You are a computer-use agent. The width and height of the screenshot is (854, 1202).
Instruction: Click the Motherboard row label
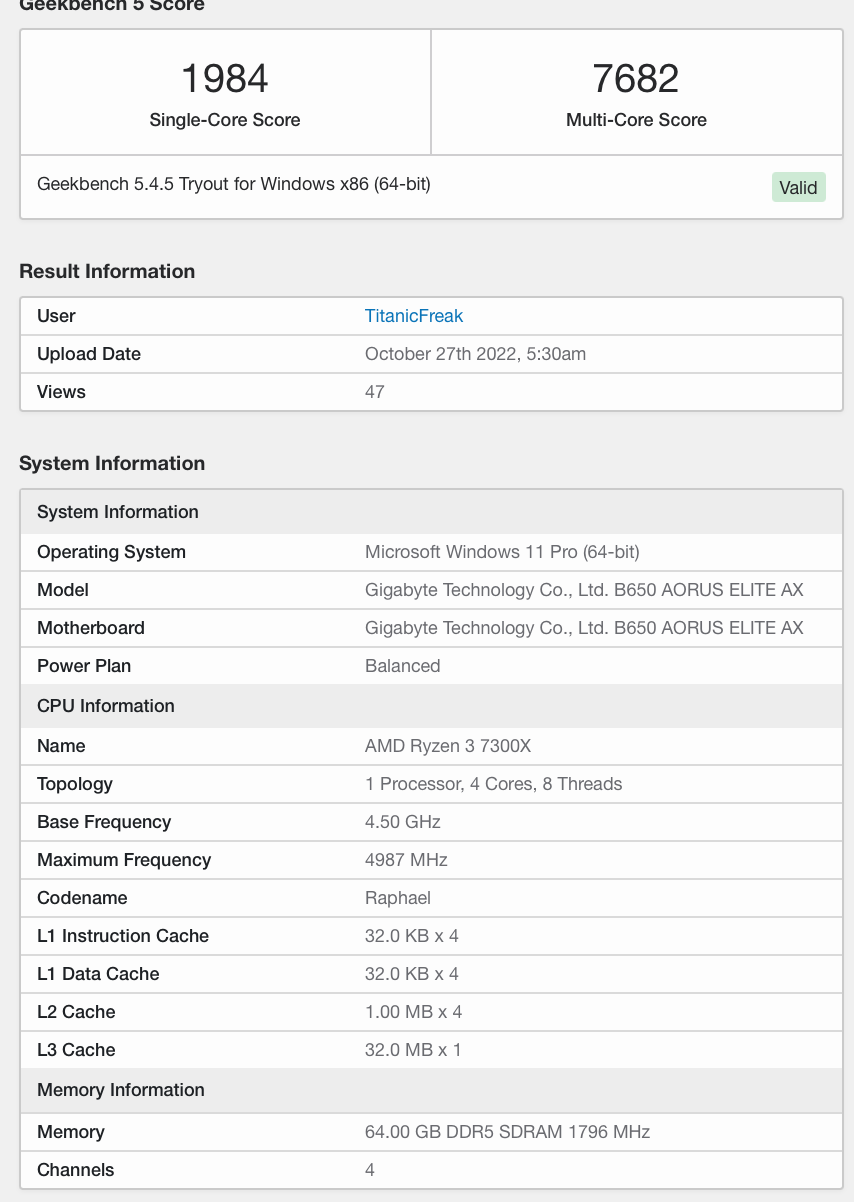point(91,628)
